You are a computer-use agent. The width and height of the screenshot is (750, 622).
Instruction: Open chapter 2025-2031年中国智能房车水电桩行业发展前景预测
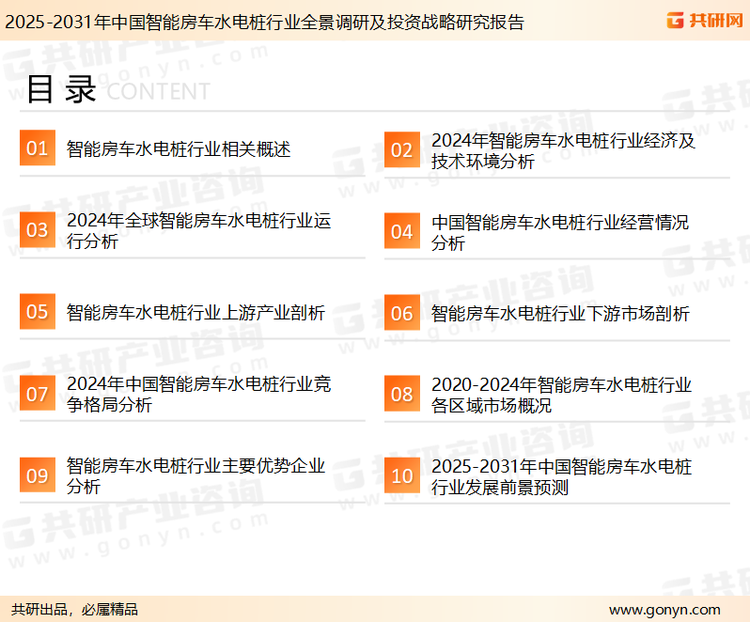561,477
